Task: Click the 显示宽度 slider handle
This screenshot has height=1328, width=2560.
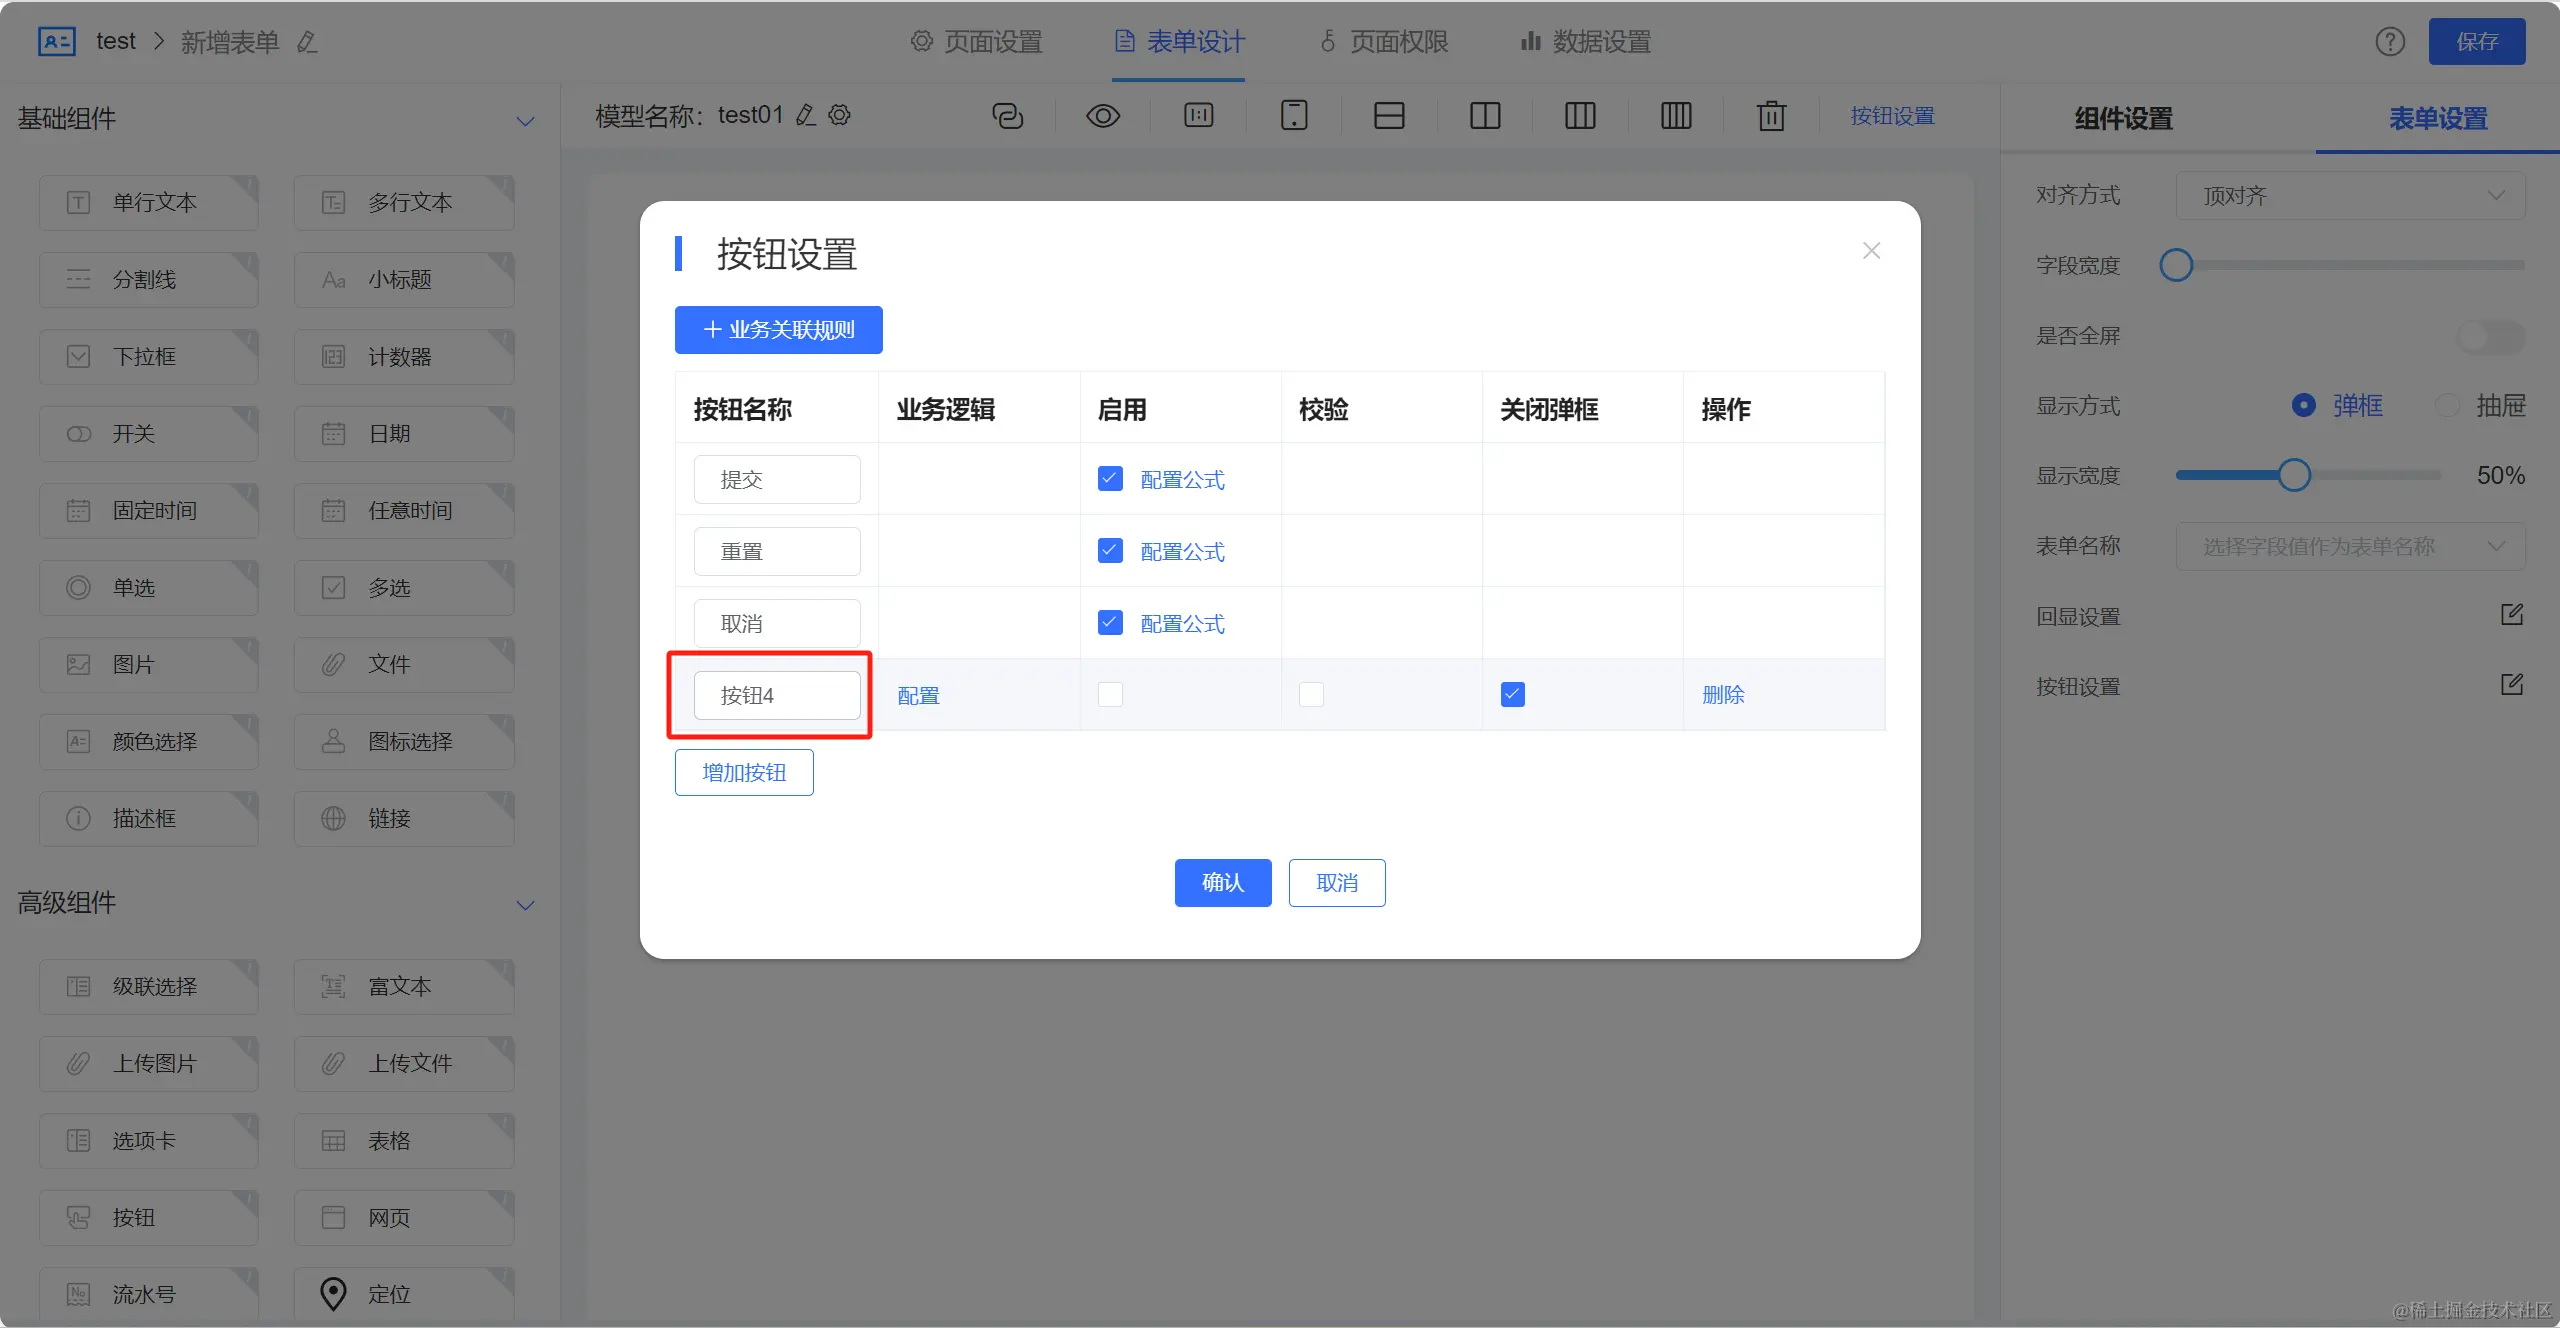Action: (x=2294, y=476)
